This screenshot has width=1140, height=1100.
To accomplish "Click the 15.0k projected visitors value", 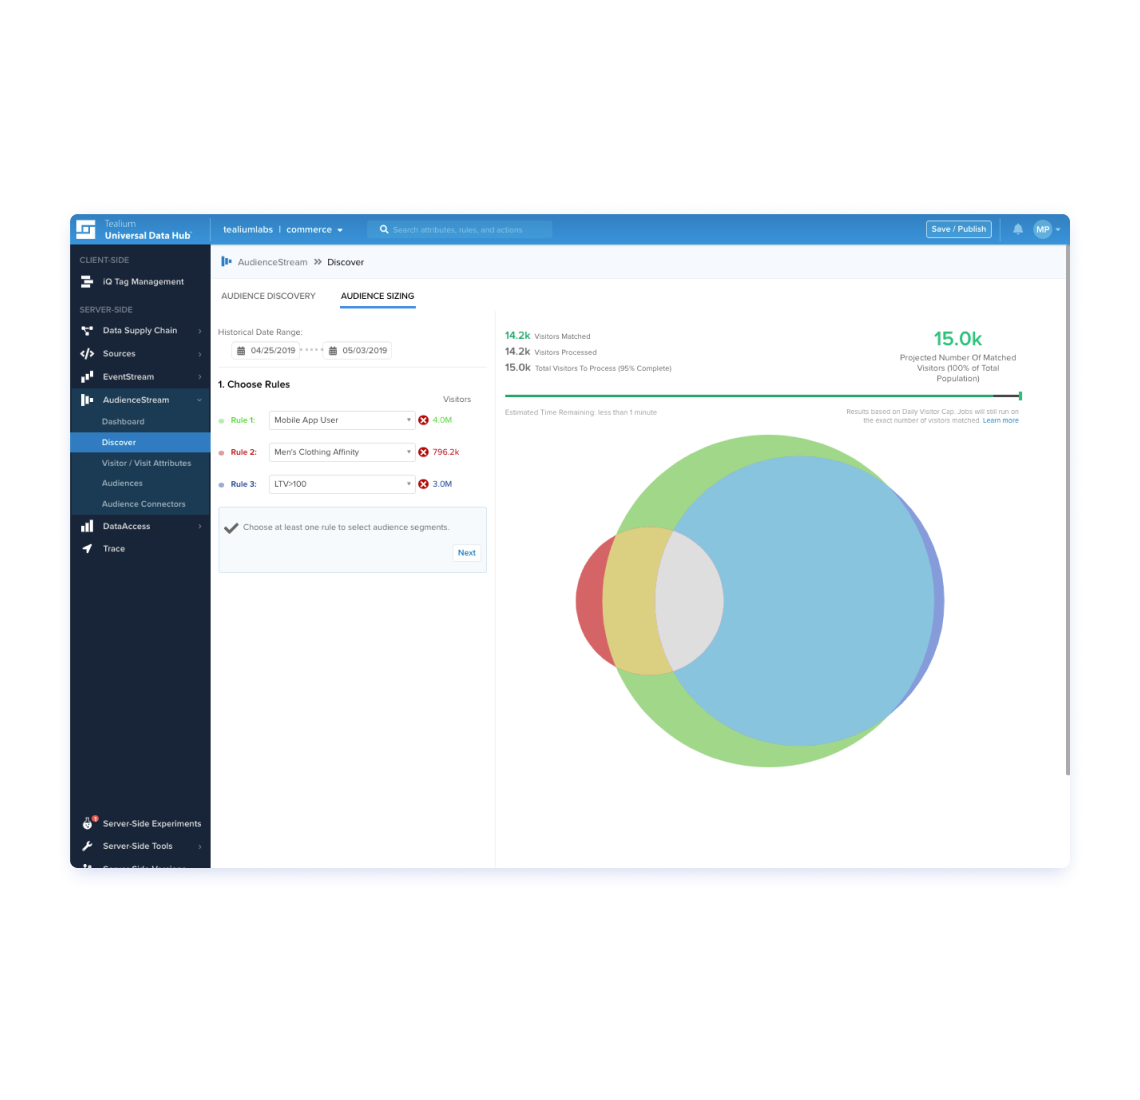I will pos(958,339).
